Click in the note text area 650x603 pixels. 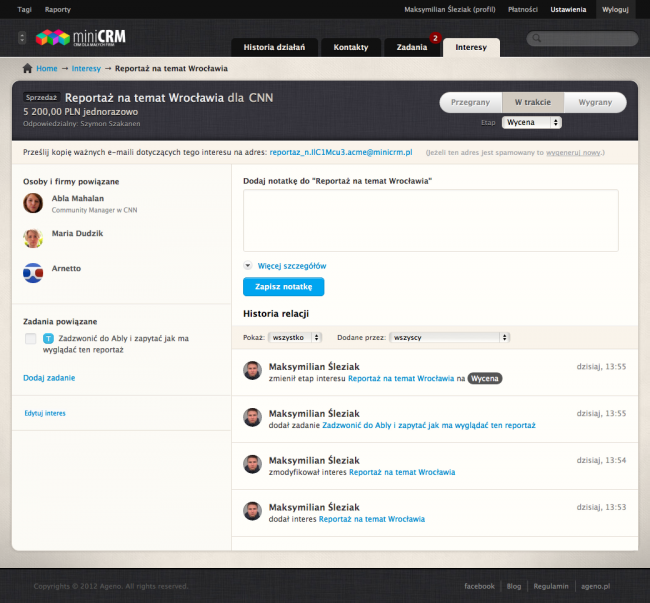coord(431,220)
